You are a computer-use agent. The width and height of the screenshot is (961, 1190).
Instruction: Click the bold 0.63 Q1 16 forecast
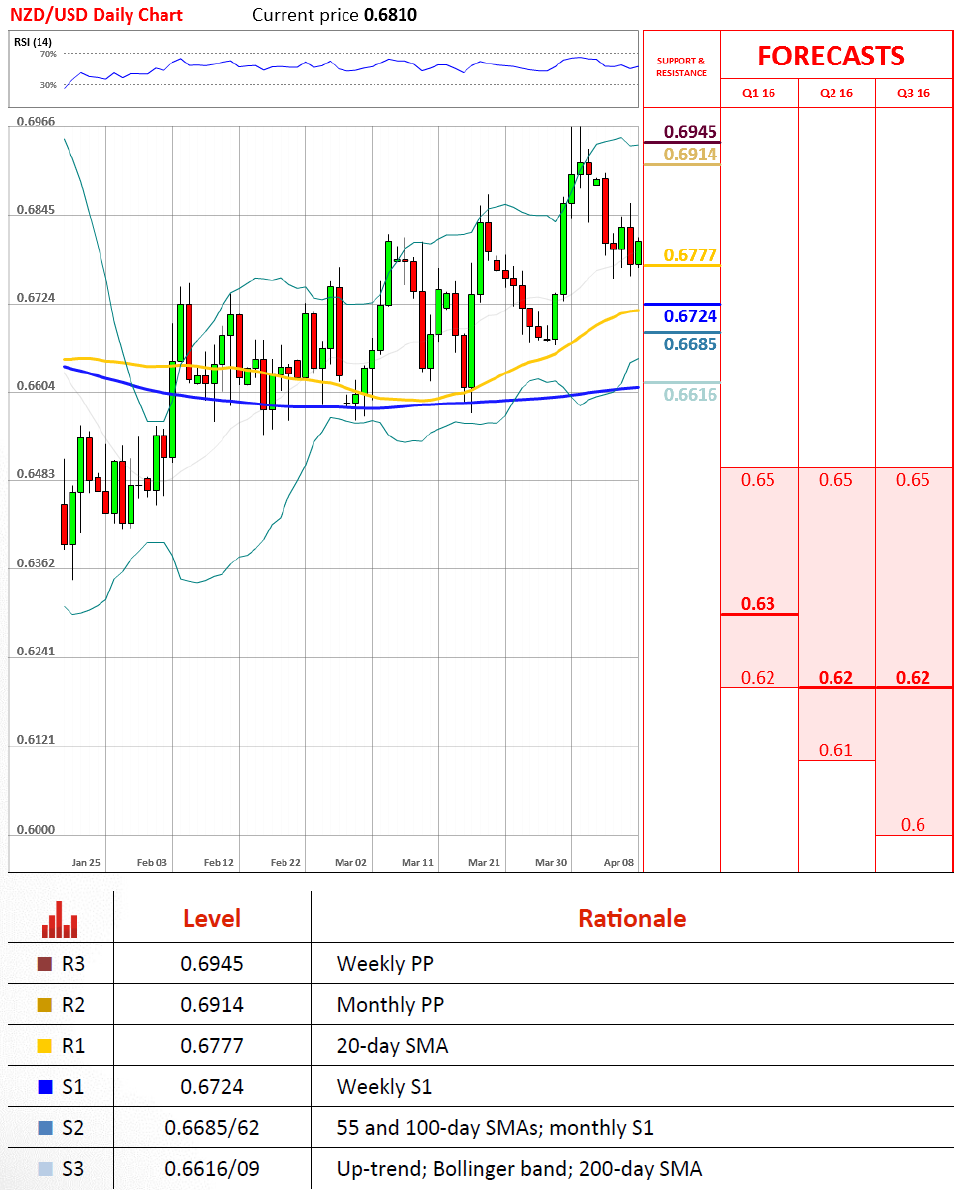pyautogui.click(x=758, y=604)
